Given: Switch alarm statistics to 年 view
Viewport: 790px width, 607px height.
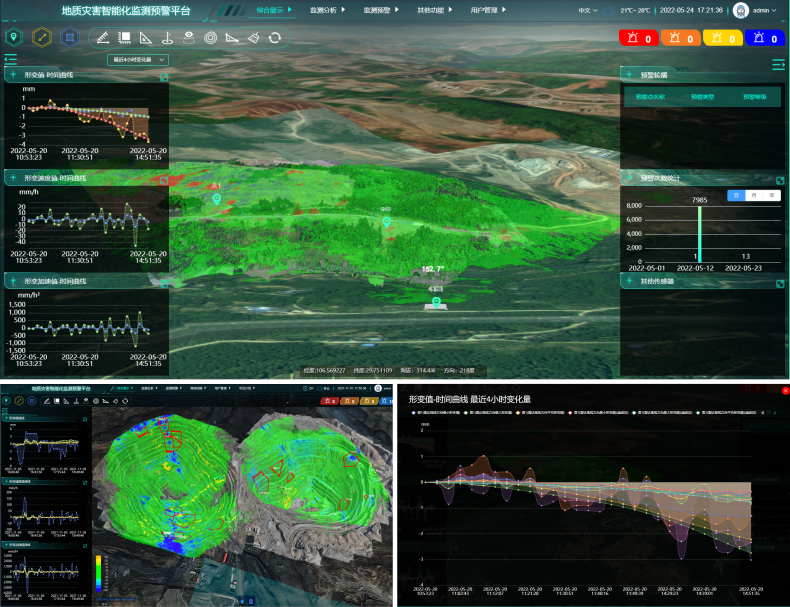Looking at the screenshot, I should click(x=770, y=195).
